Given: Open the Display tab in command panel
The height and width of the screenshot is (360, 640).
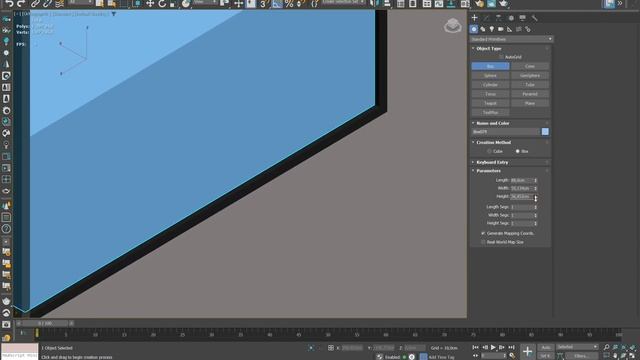Looking at the screenshot, I should pyautogui.click(x=522, y=18).
